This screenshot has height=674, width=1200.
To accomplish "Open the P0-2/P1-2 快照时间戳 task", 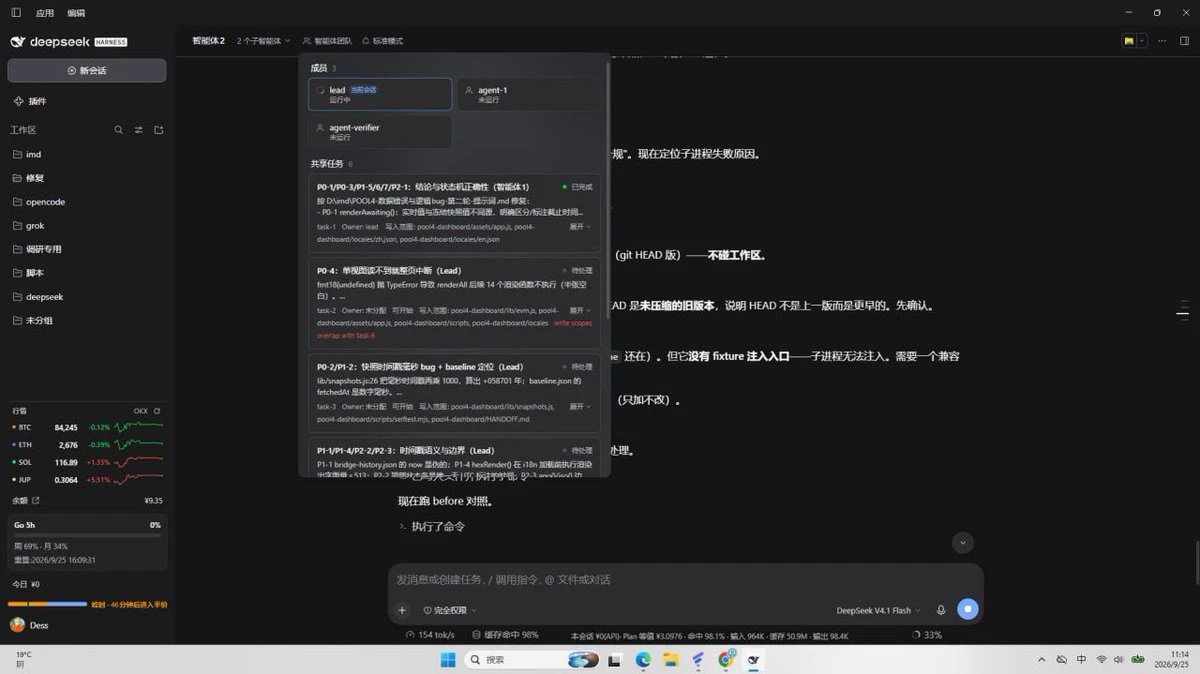I will [x=454, y=392].
